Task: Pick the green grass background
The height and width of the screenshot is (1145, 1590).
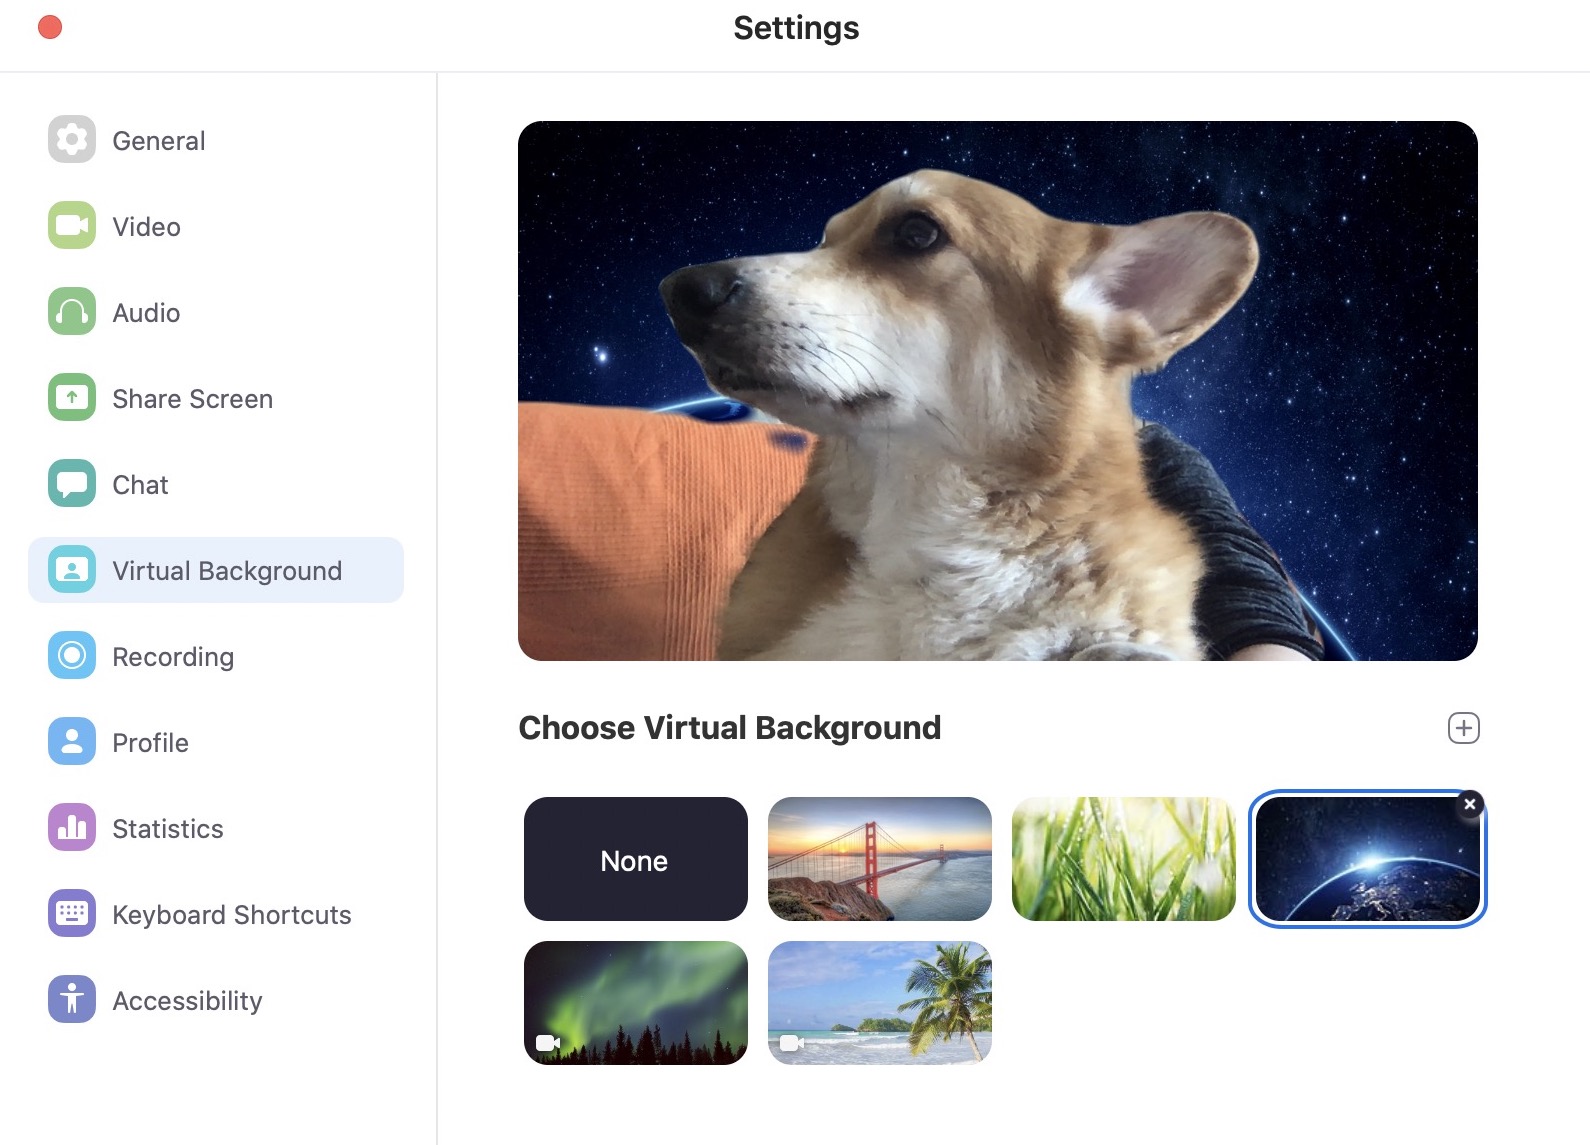Action: [1123, 859]
